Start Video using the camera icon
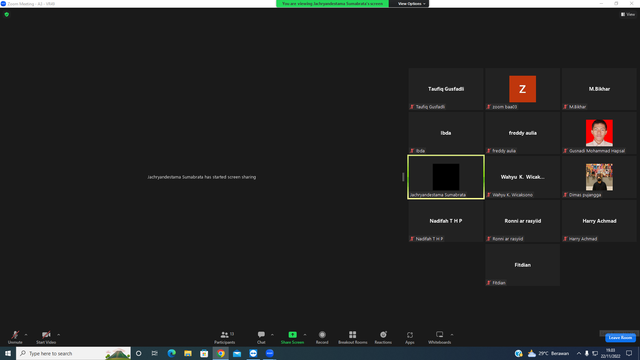 (x=46, y=337)
